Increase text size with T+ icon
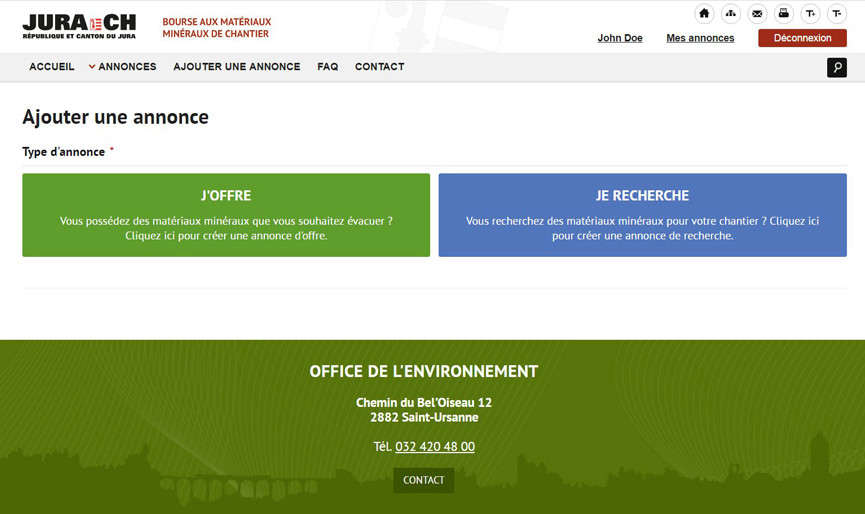 810,14
